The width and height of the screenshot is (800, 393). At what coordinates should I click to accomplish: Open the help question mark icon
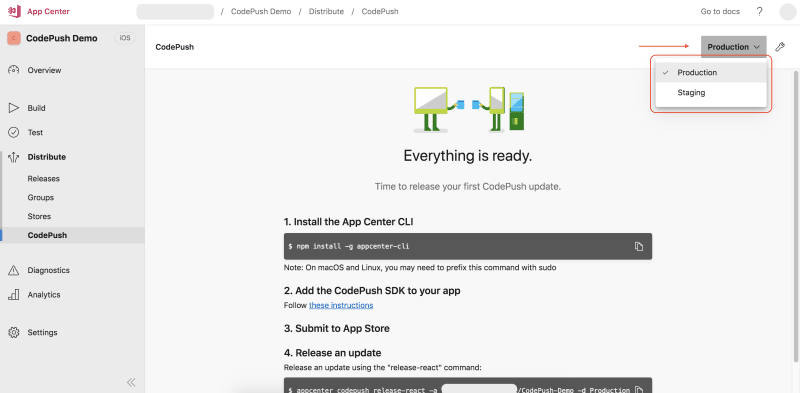click(760, 11)
